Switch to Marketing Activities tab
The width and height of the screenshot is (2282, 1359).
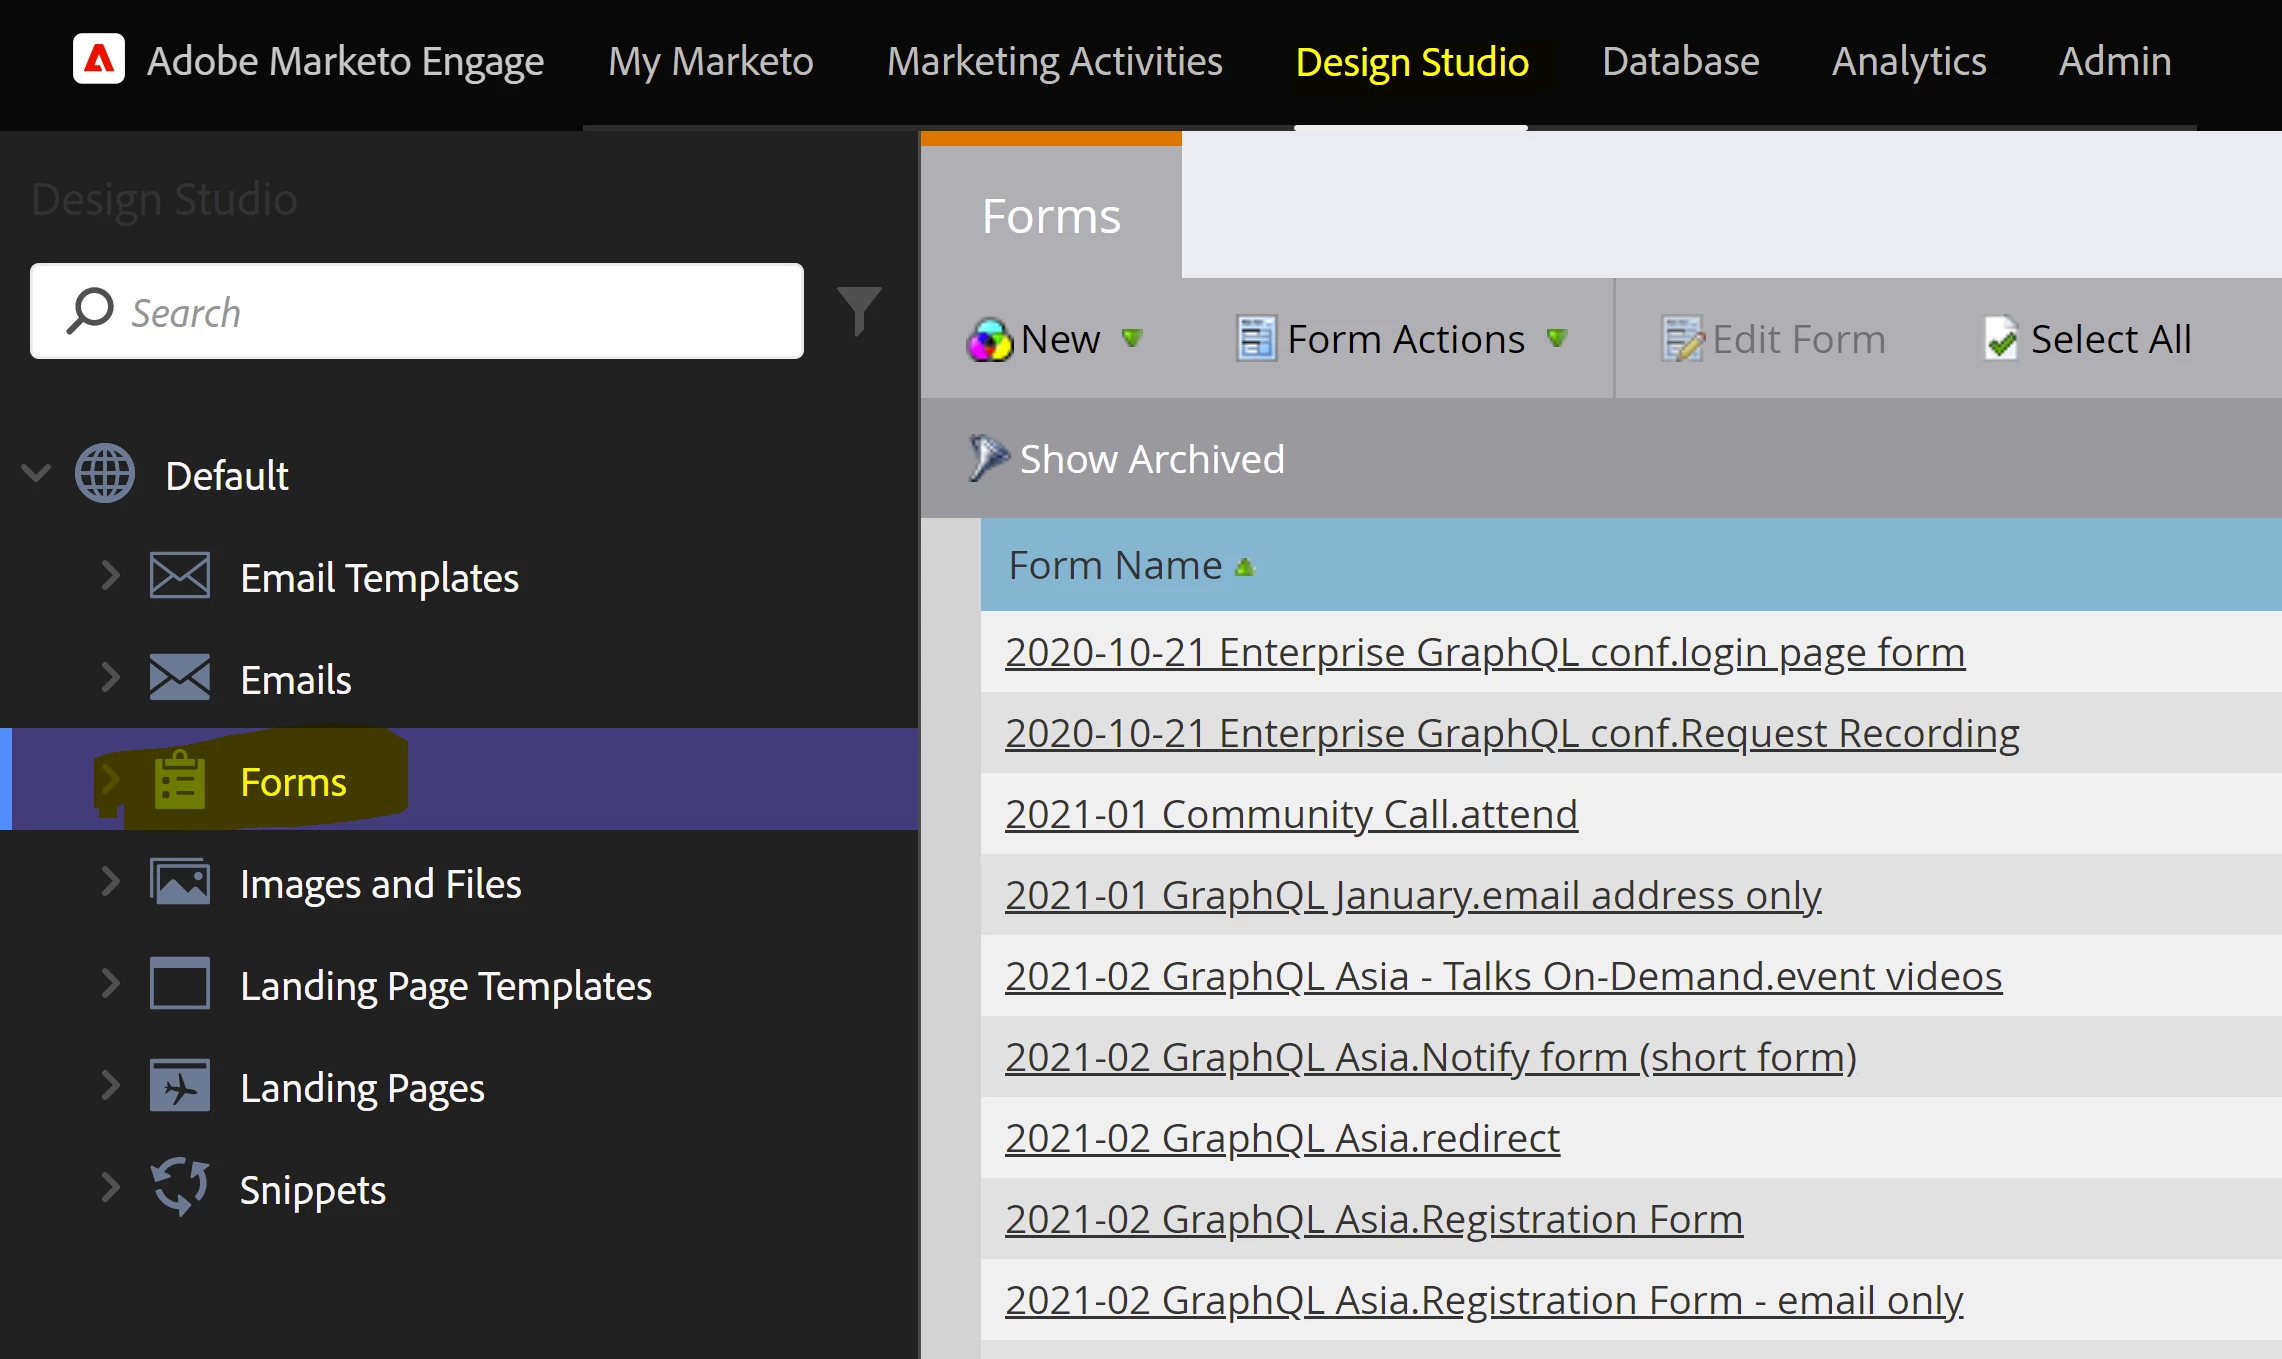pos(1054,62)
